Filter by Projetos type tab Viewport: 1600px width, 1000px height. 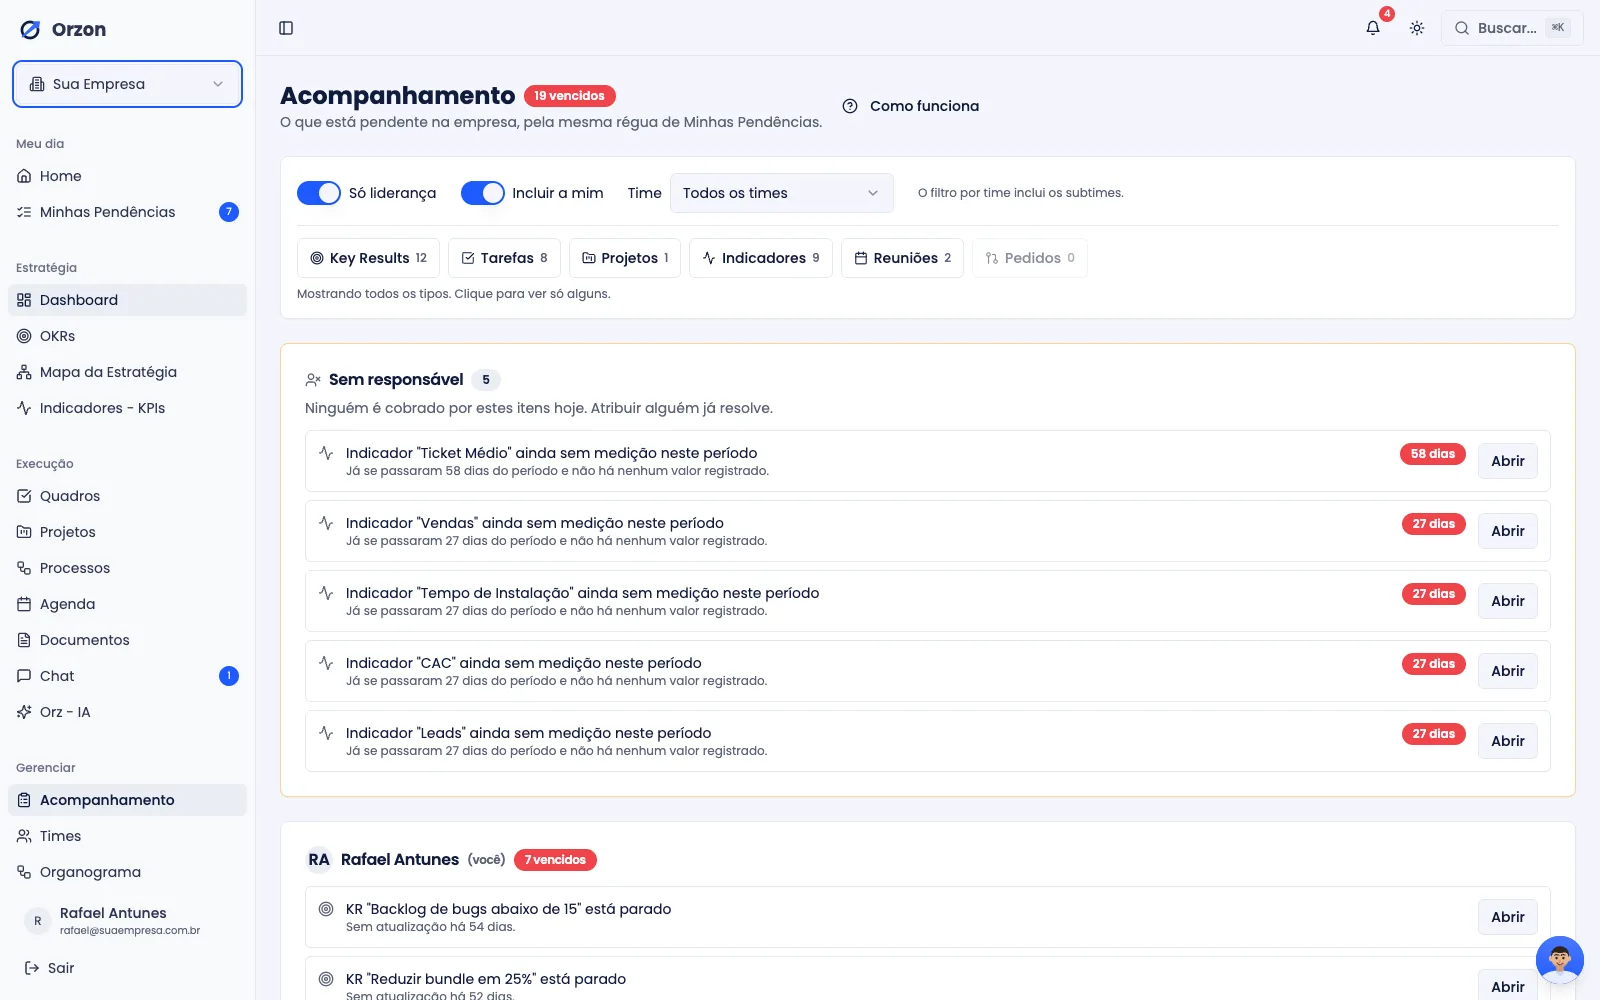pyautogui.click(x=625, y=258)
